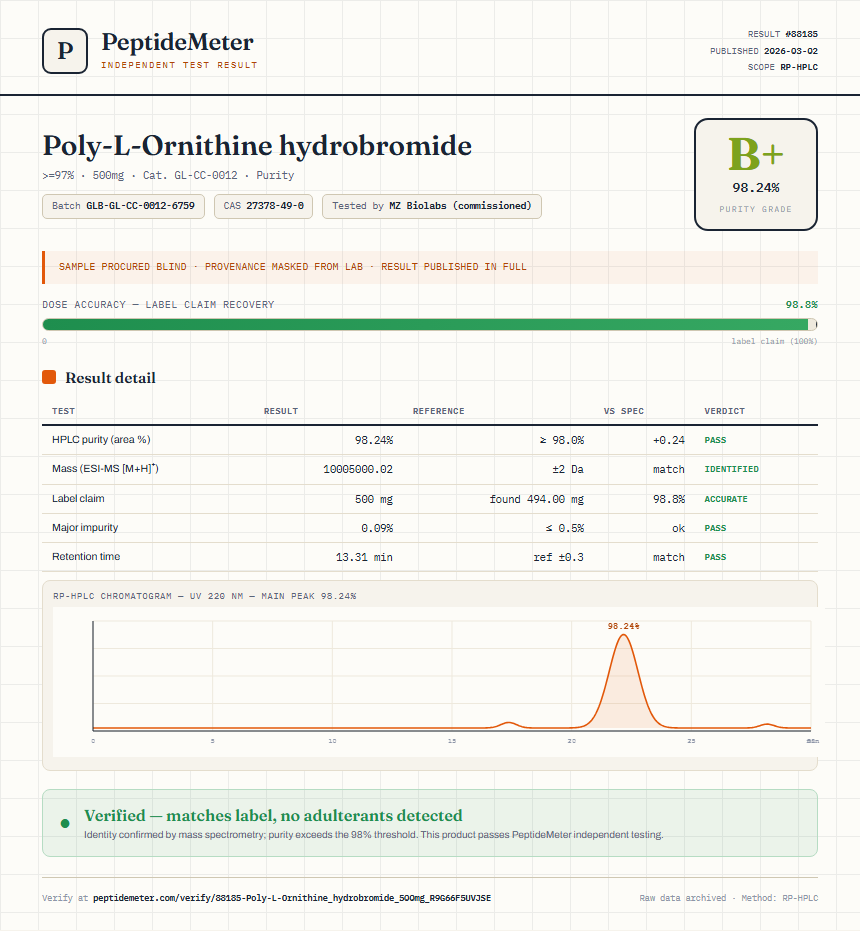
Task: Click the ±2 Da reference value
Action: point(568,469)
